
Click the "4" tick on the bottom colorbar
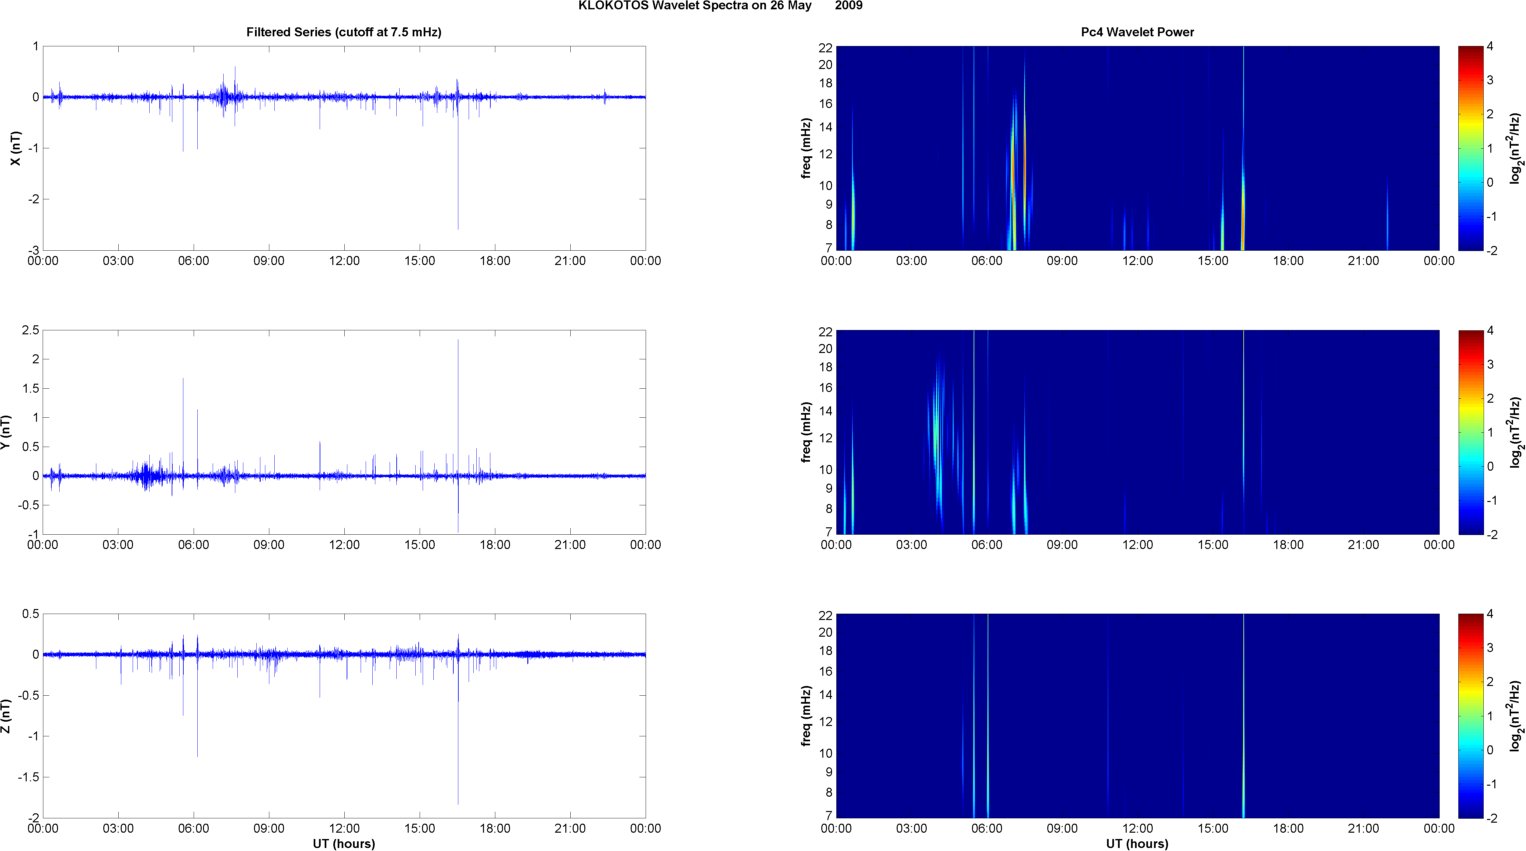click(x=1490, y=614)
